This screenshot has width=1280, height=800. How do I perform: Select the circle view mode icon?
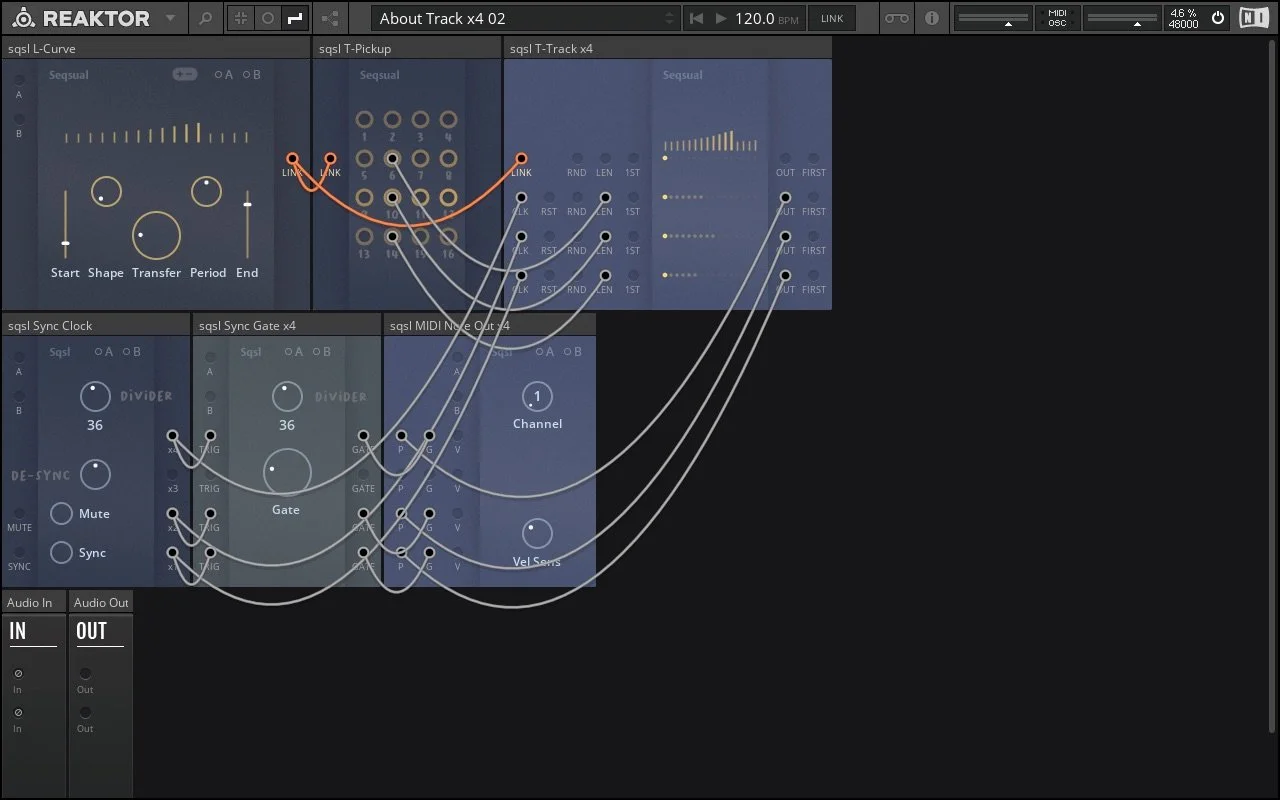pos(268,18)
